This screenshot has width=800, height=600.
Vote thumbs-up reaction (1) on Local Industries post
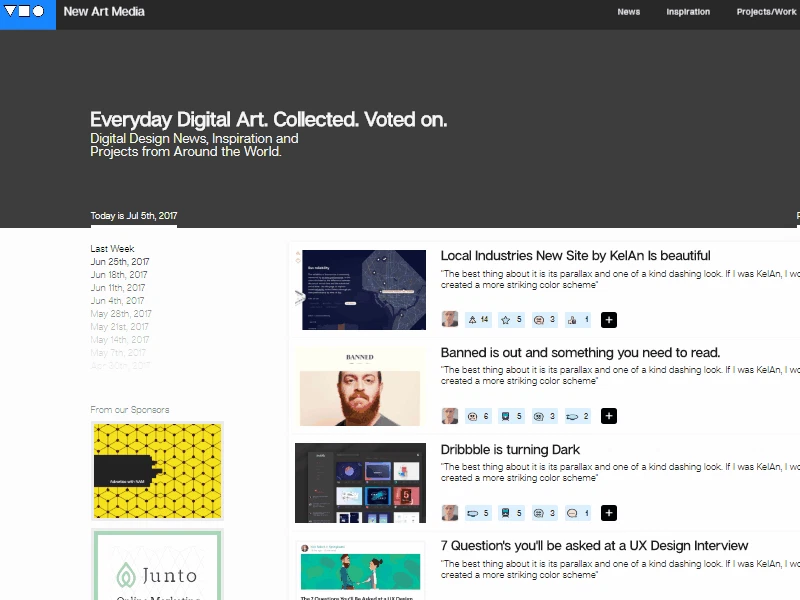[x=578, y=320]
